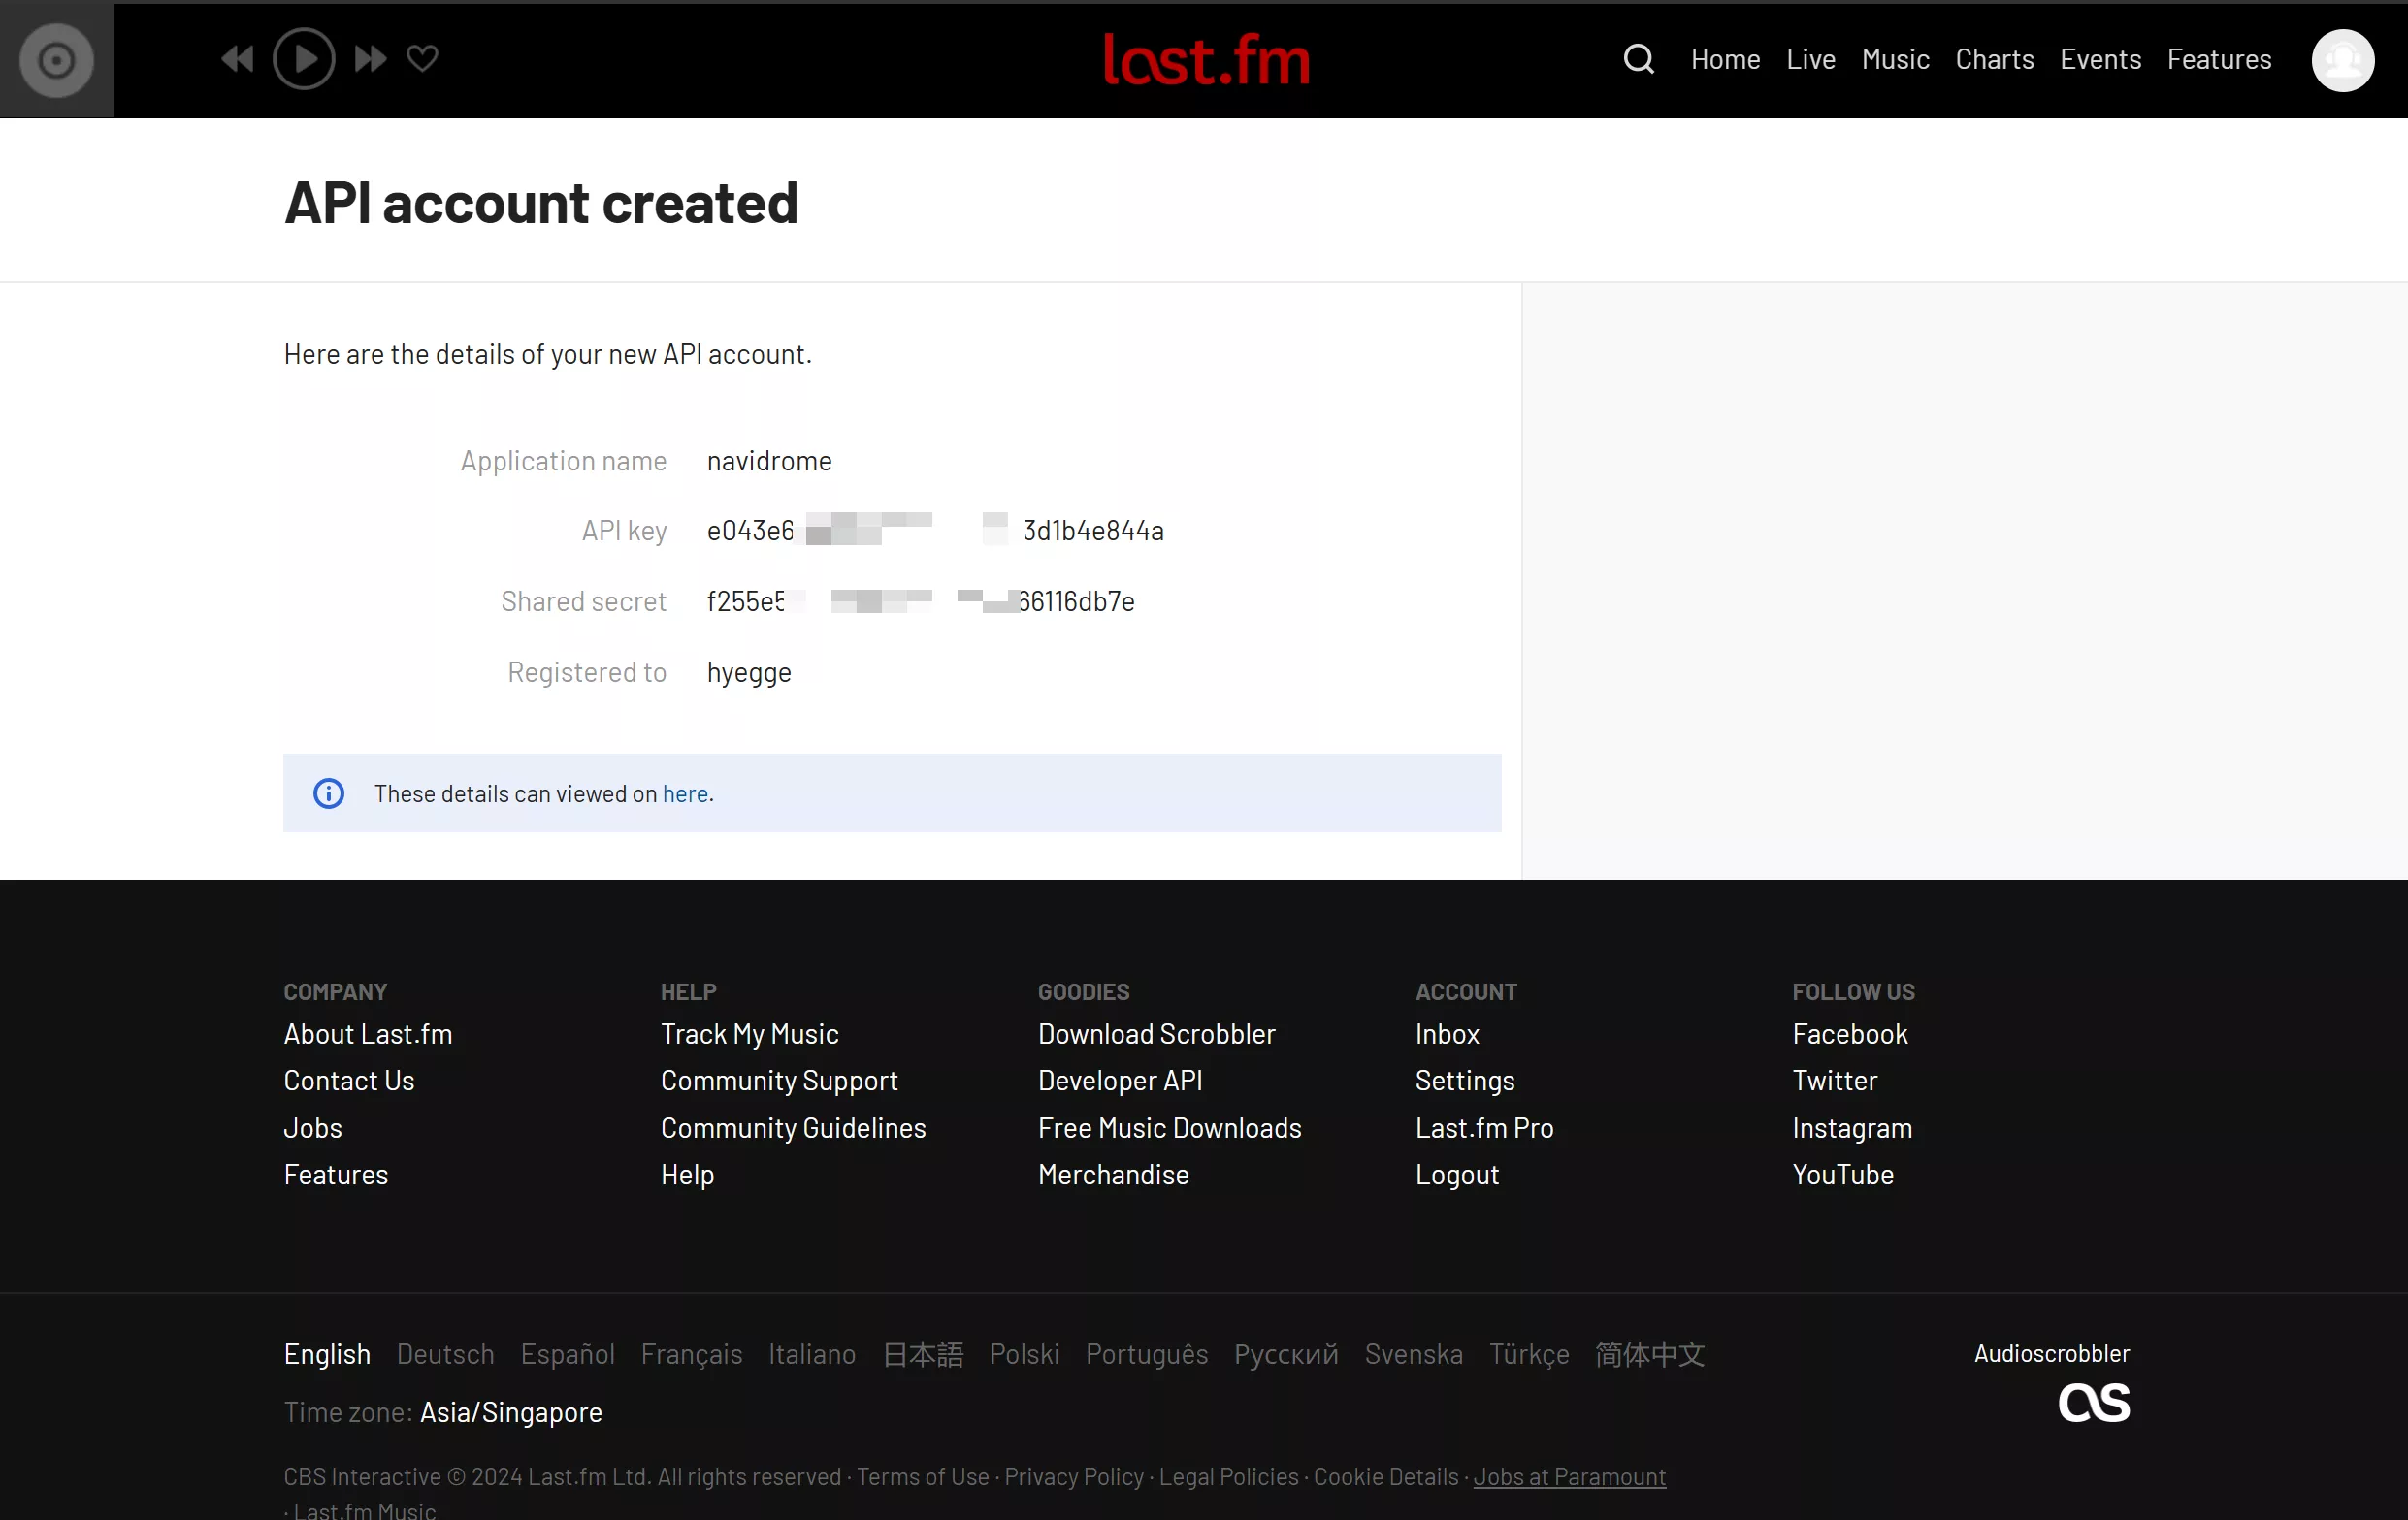2408x1520 pixels.
Task: Open the Charts nav item
Action: point(1994,60)
